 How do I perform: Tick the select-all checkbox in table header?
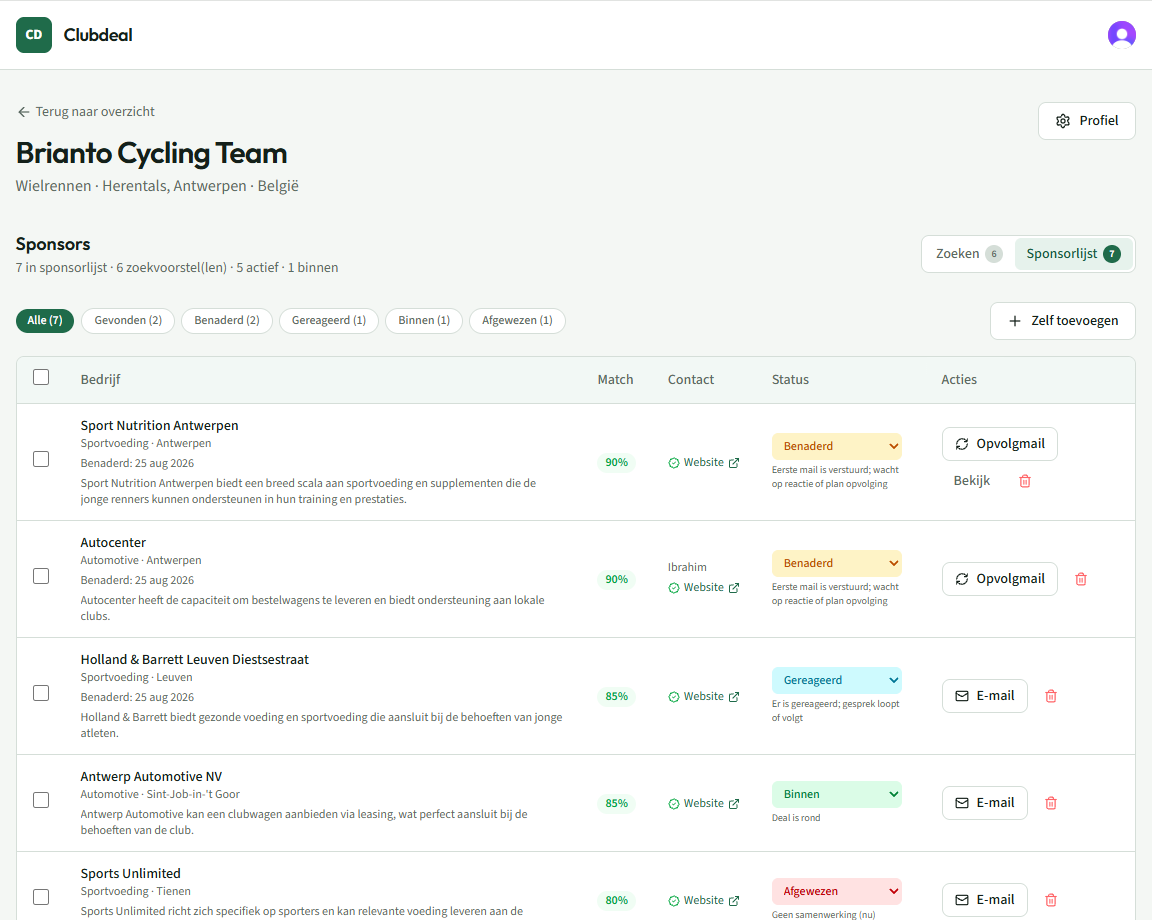click(41, 377)
